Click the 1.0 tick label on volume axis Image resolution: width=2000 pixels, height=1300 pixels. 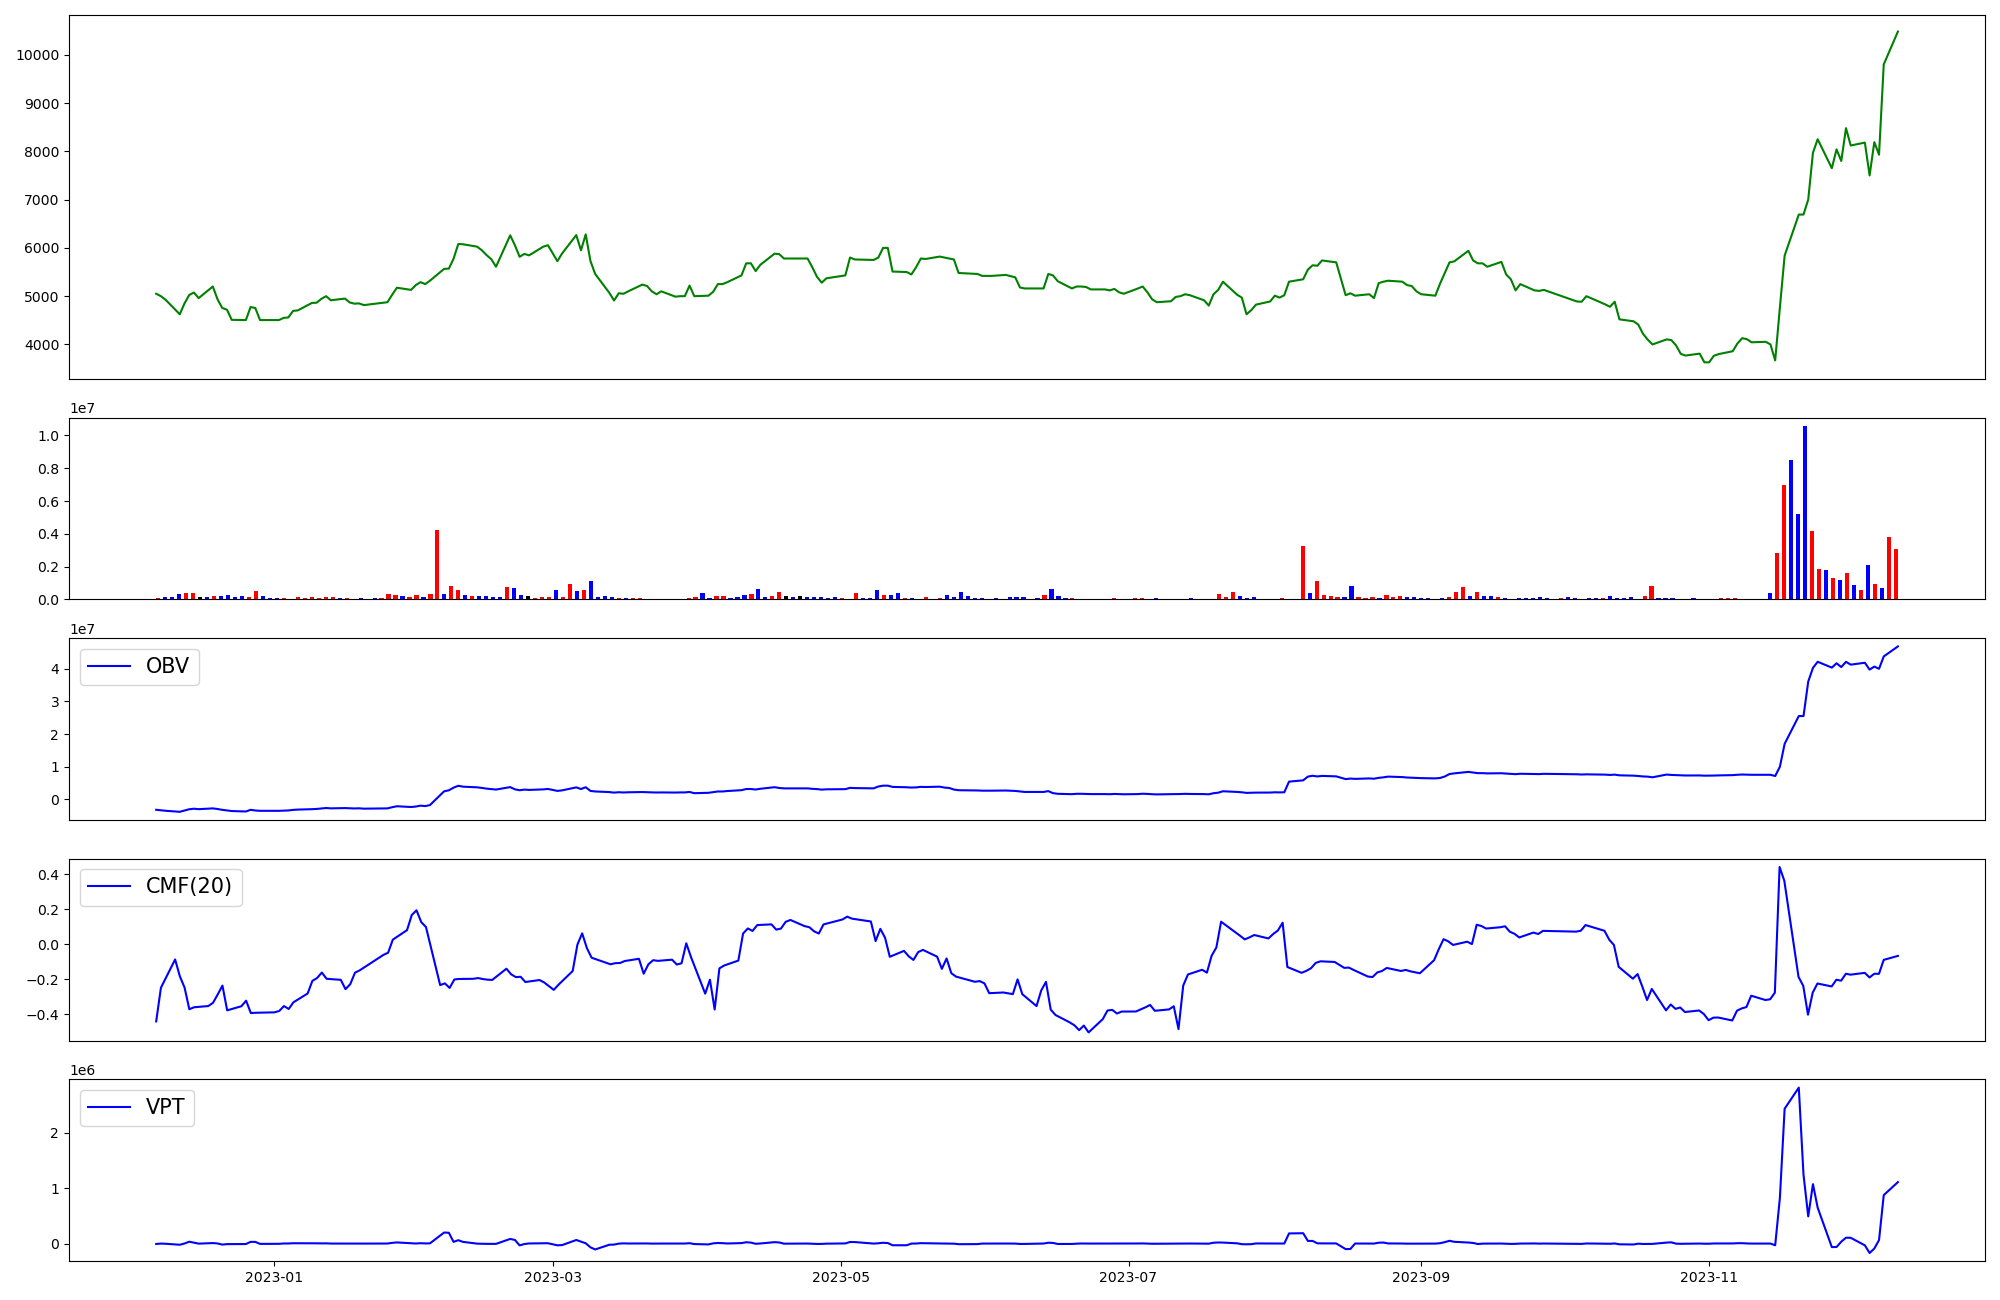(x=48, y=436)
